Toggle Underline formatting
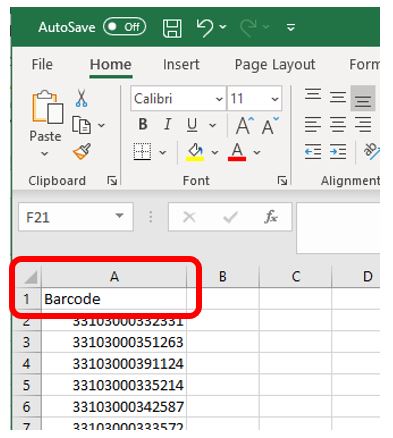This screenshot has width=393, height=438. (x=192, y=125)
